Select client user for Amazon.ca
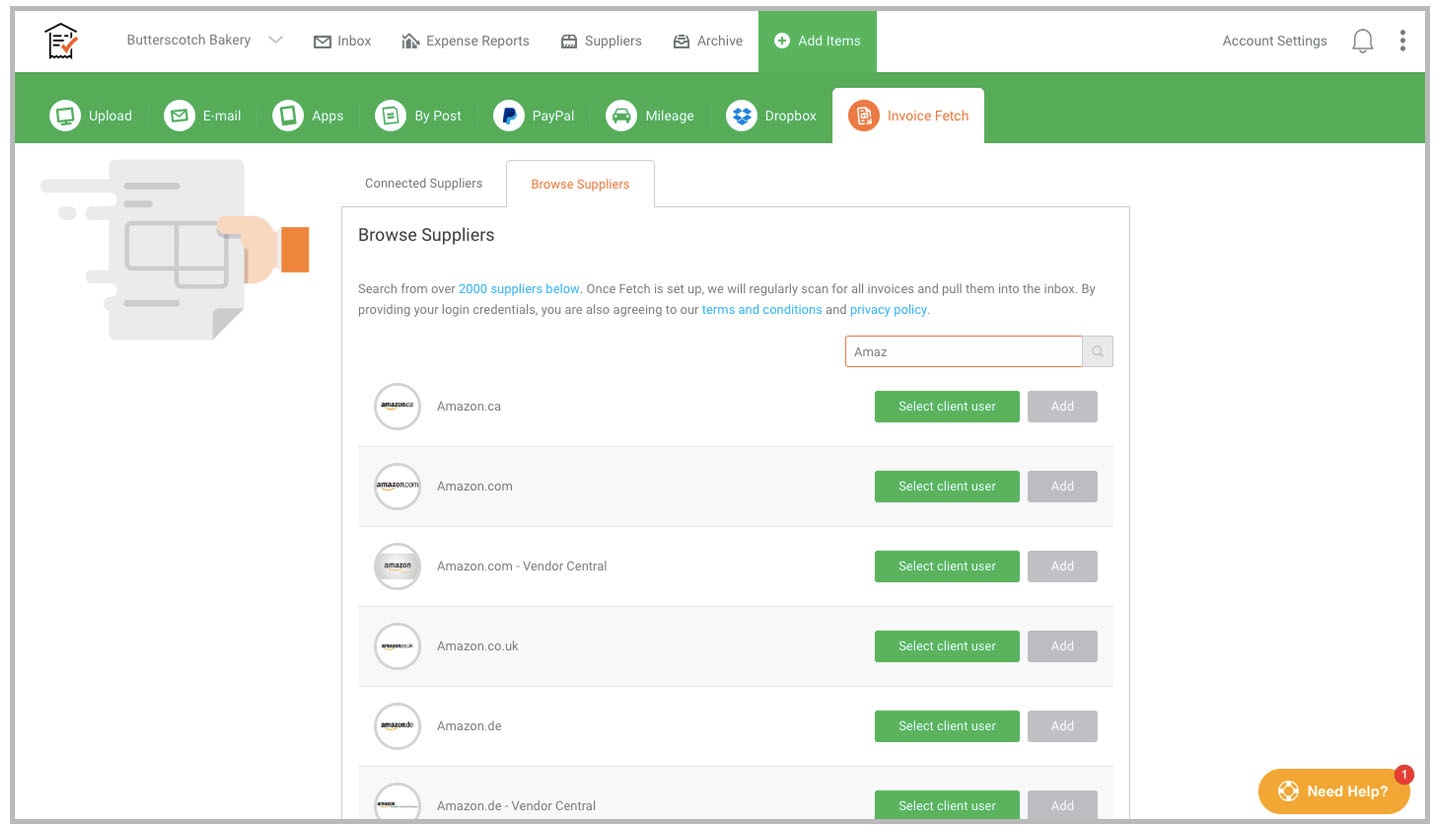The image size is (1440, 829). pos(947,407)
